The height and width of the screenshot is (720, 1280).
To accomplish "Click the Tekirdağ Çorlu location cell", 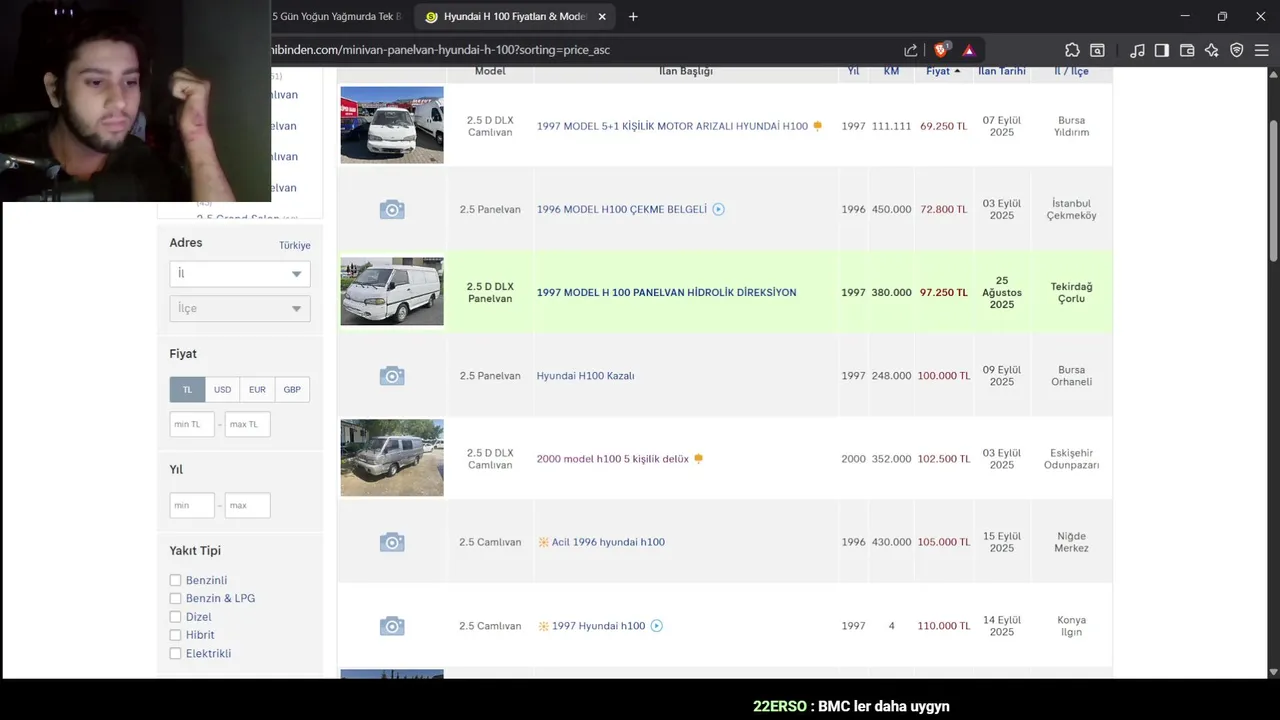I will point(1071,293).
